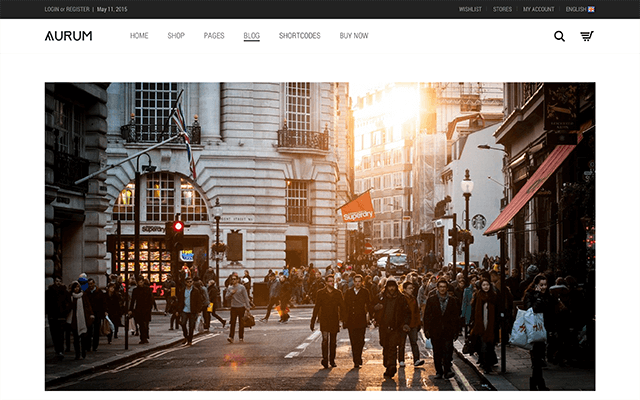Open the ENGLISH language selector

[x=576, y=9]
